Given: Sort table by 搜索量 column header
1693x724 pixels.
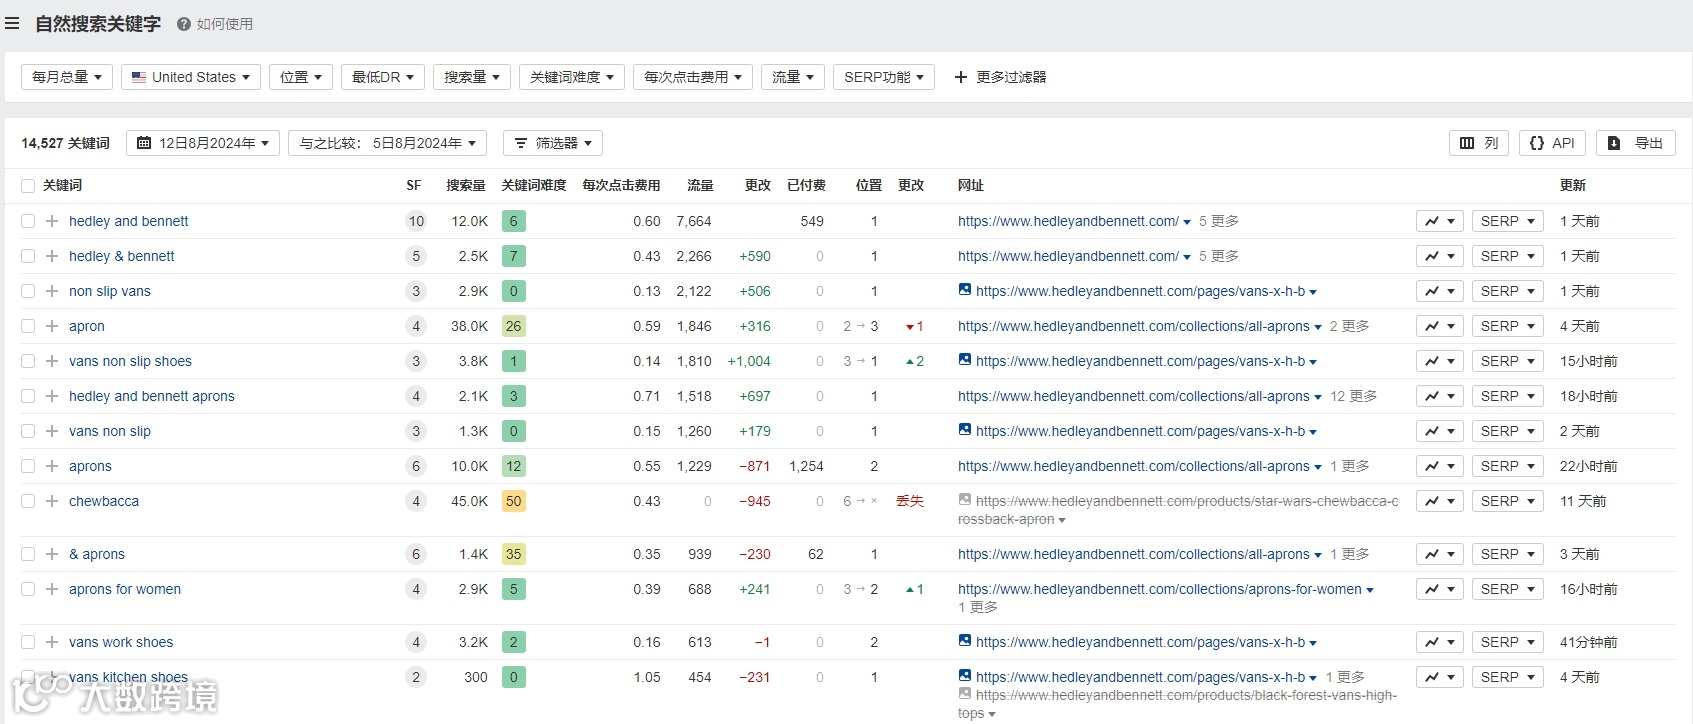Looking at the screenshot, I should [x=466, y=185].
